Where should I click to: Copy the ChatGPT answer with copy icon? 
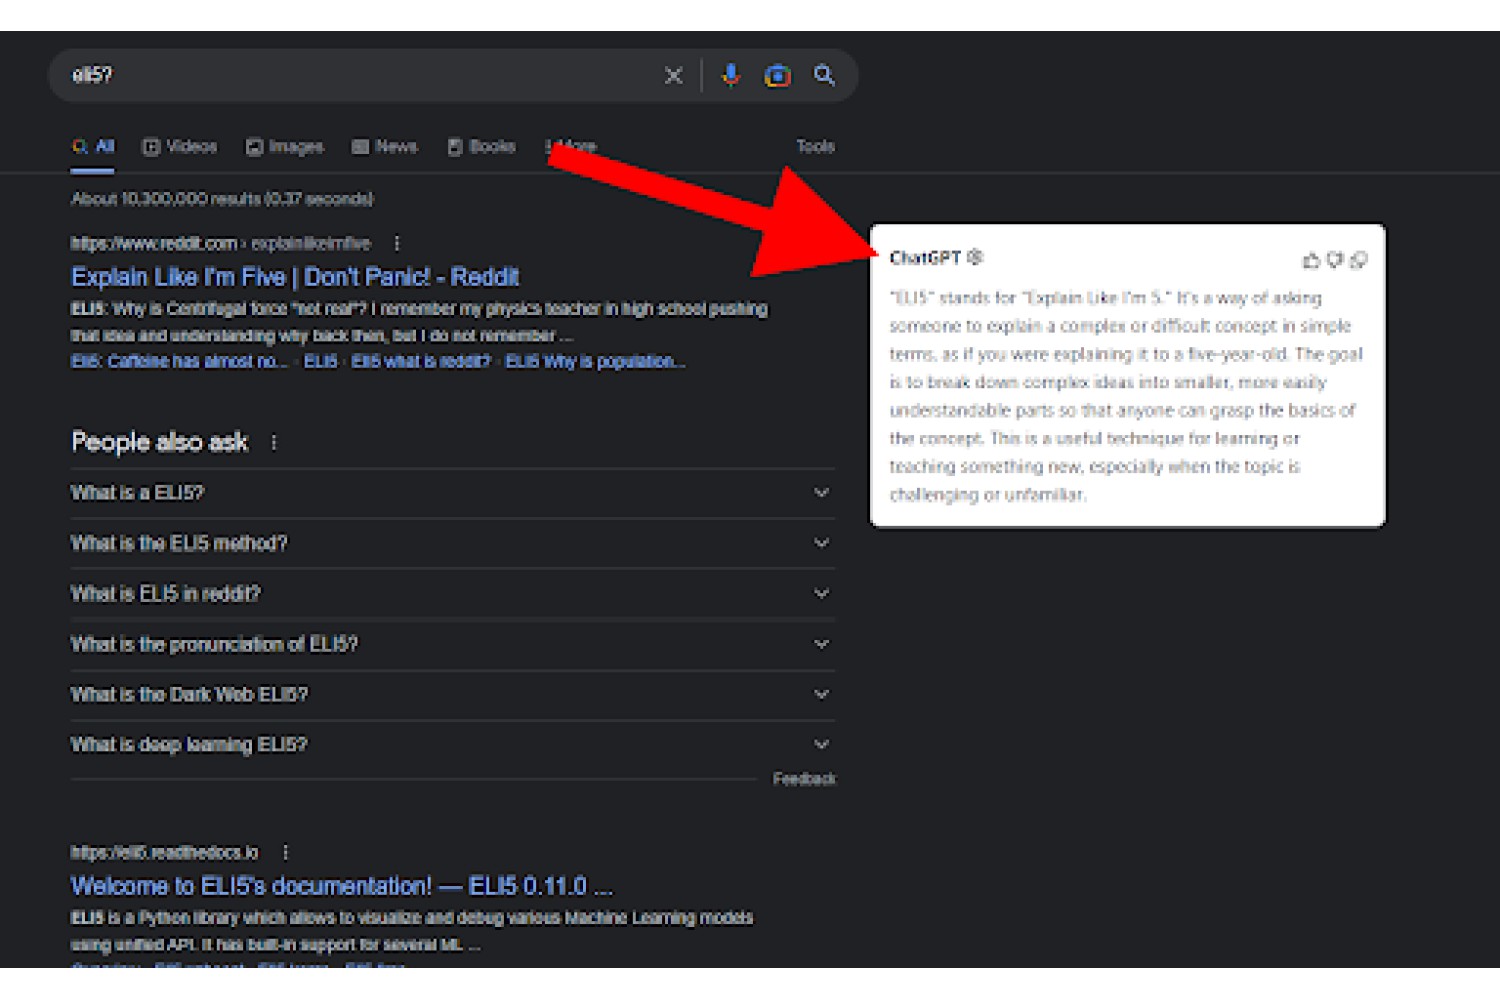1358,260
